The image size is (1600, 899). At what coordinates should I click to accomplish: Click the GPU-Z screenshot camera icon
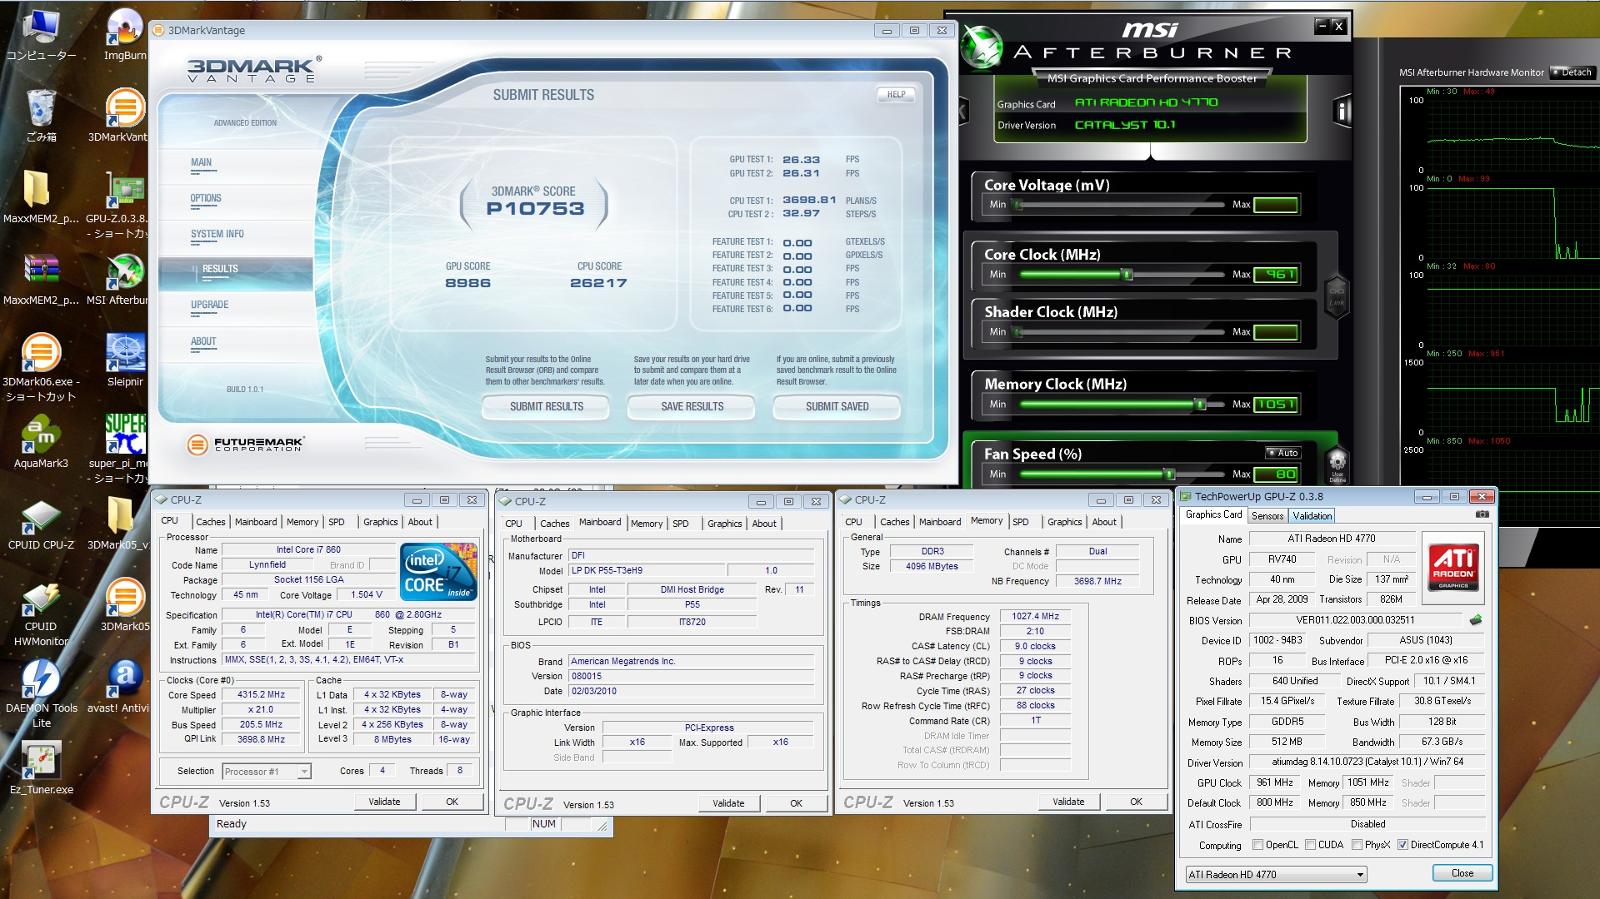point(1481,515)
